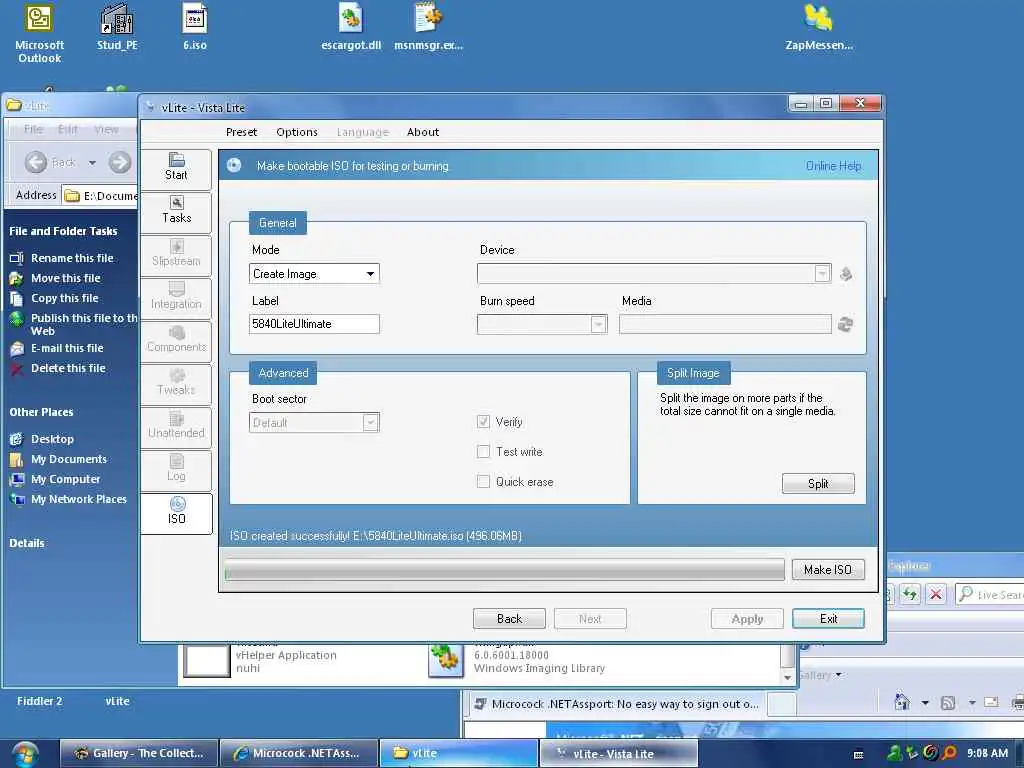The image size is (1024, 768).
Task: Click the taskbar clock showing 9:08 AM
Action: pos(987,753)
